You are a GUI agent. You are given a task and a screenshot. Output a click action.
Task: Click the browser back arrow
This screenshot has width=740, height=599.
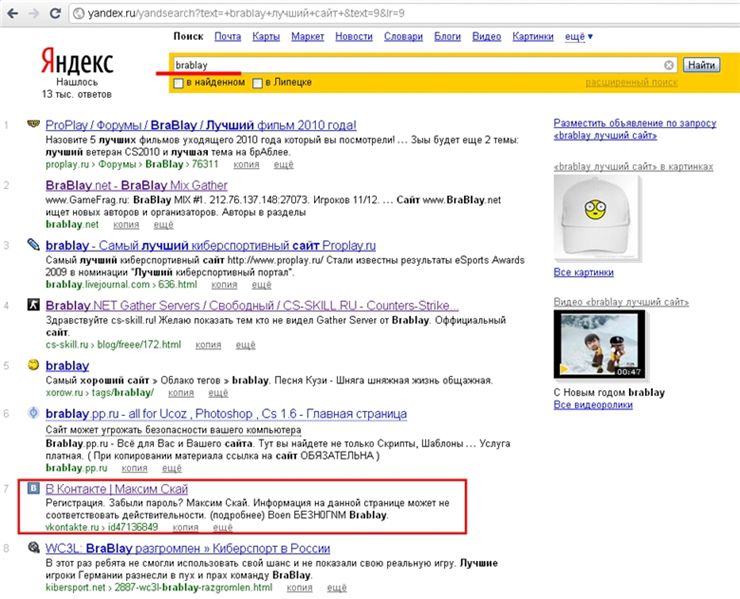[x=12, y=12]
